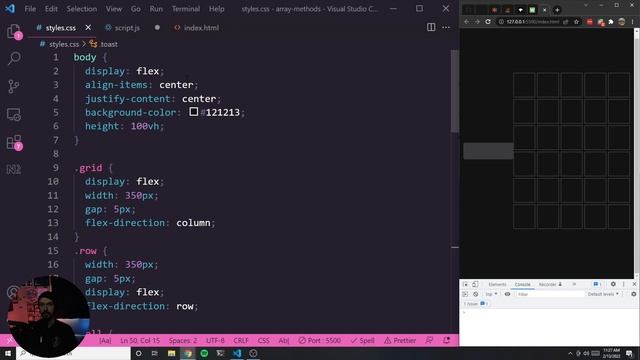
Task: Open the N2 extension icon in activity bar
Action: point(13,169)
